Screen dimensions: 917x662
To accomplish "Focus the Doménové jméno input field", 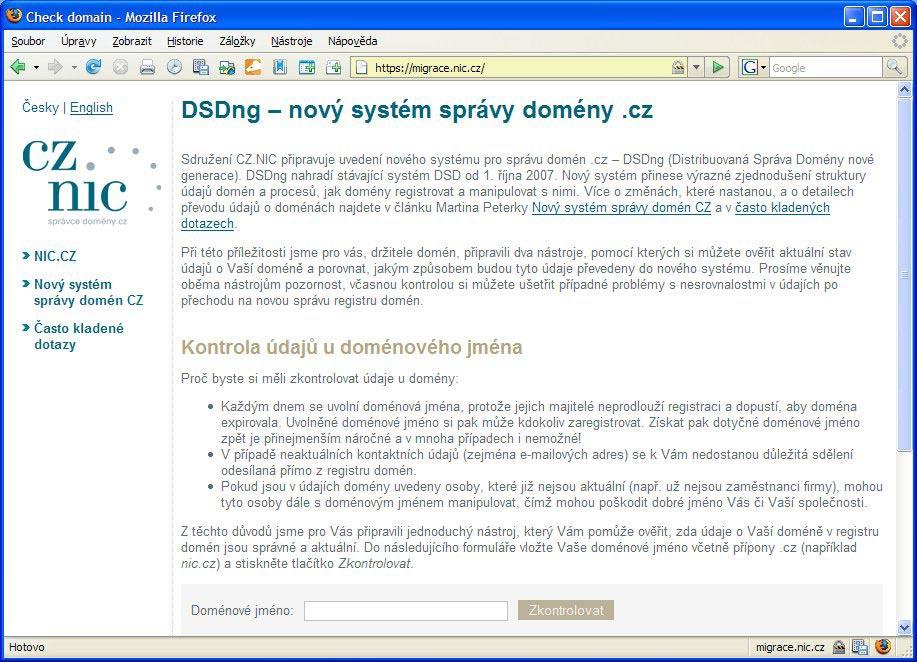I will (x=406, y=611).
